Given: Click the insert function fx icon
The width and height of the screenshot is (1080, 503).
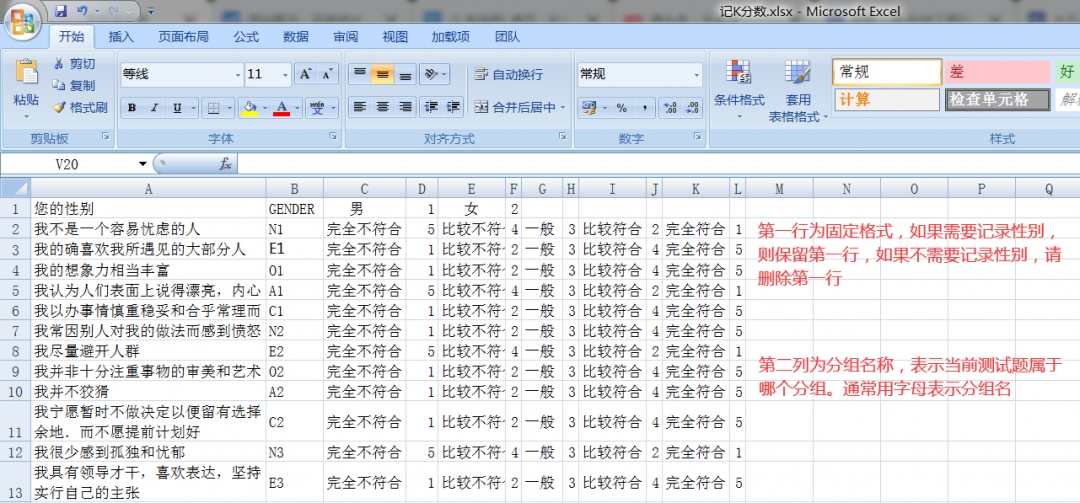Looking at the screenshot, I should point(225,163).
